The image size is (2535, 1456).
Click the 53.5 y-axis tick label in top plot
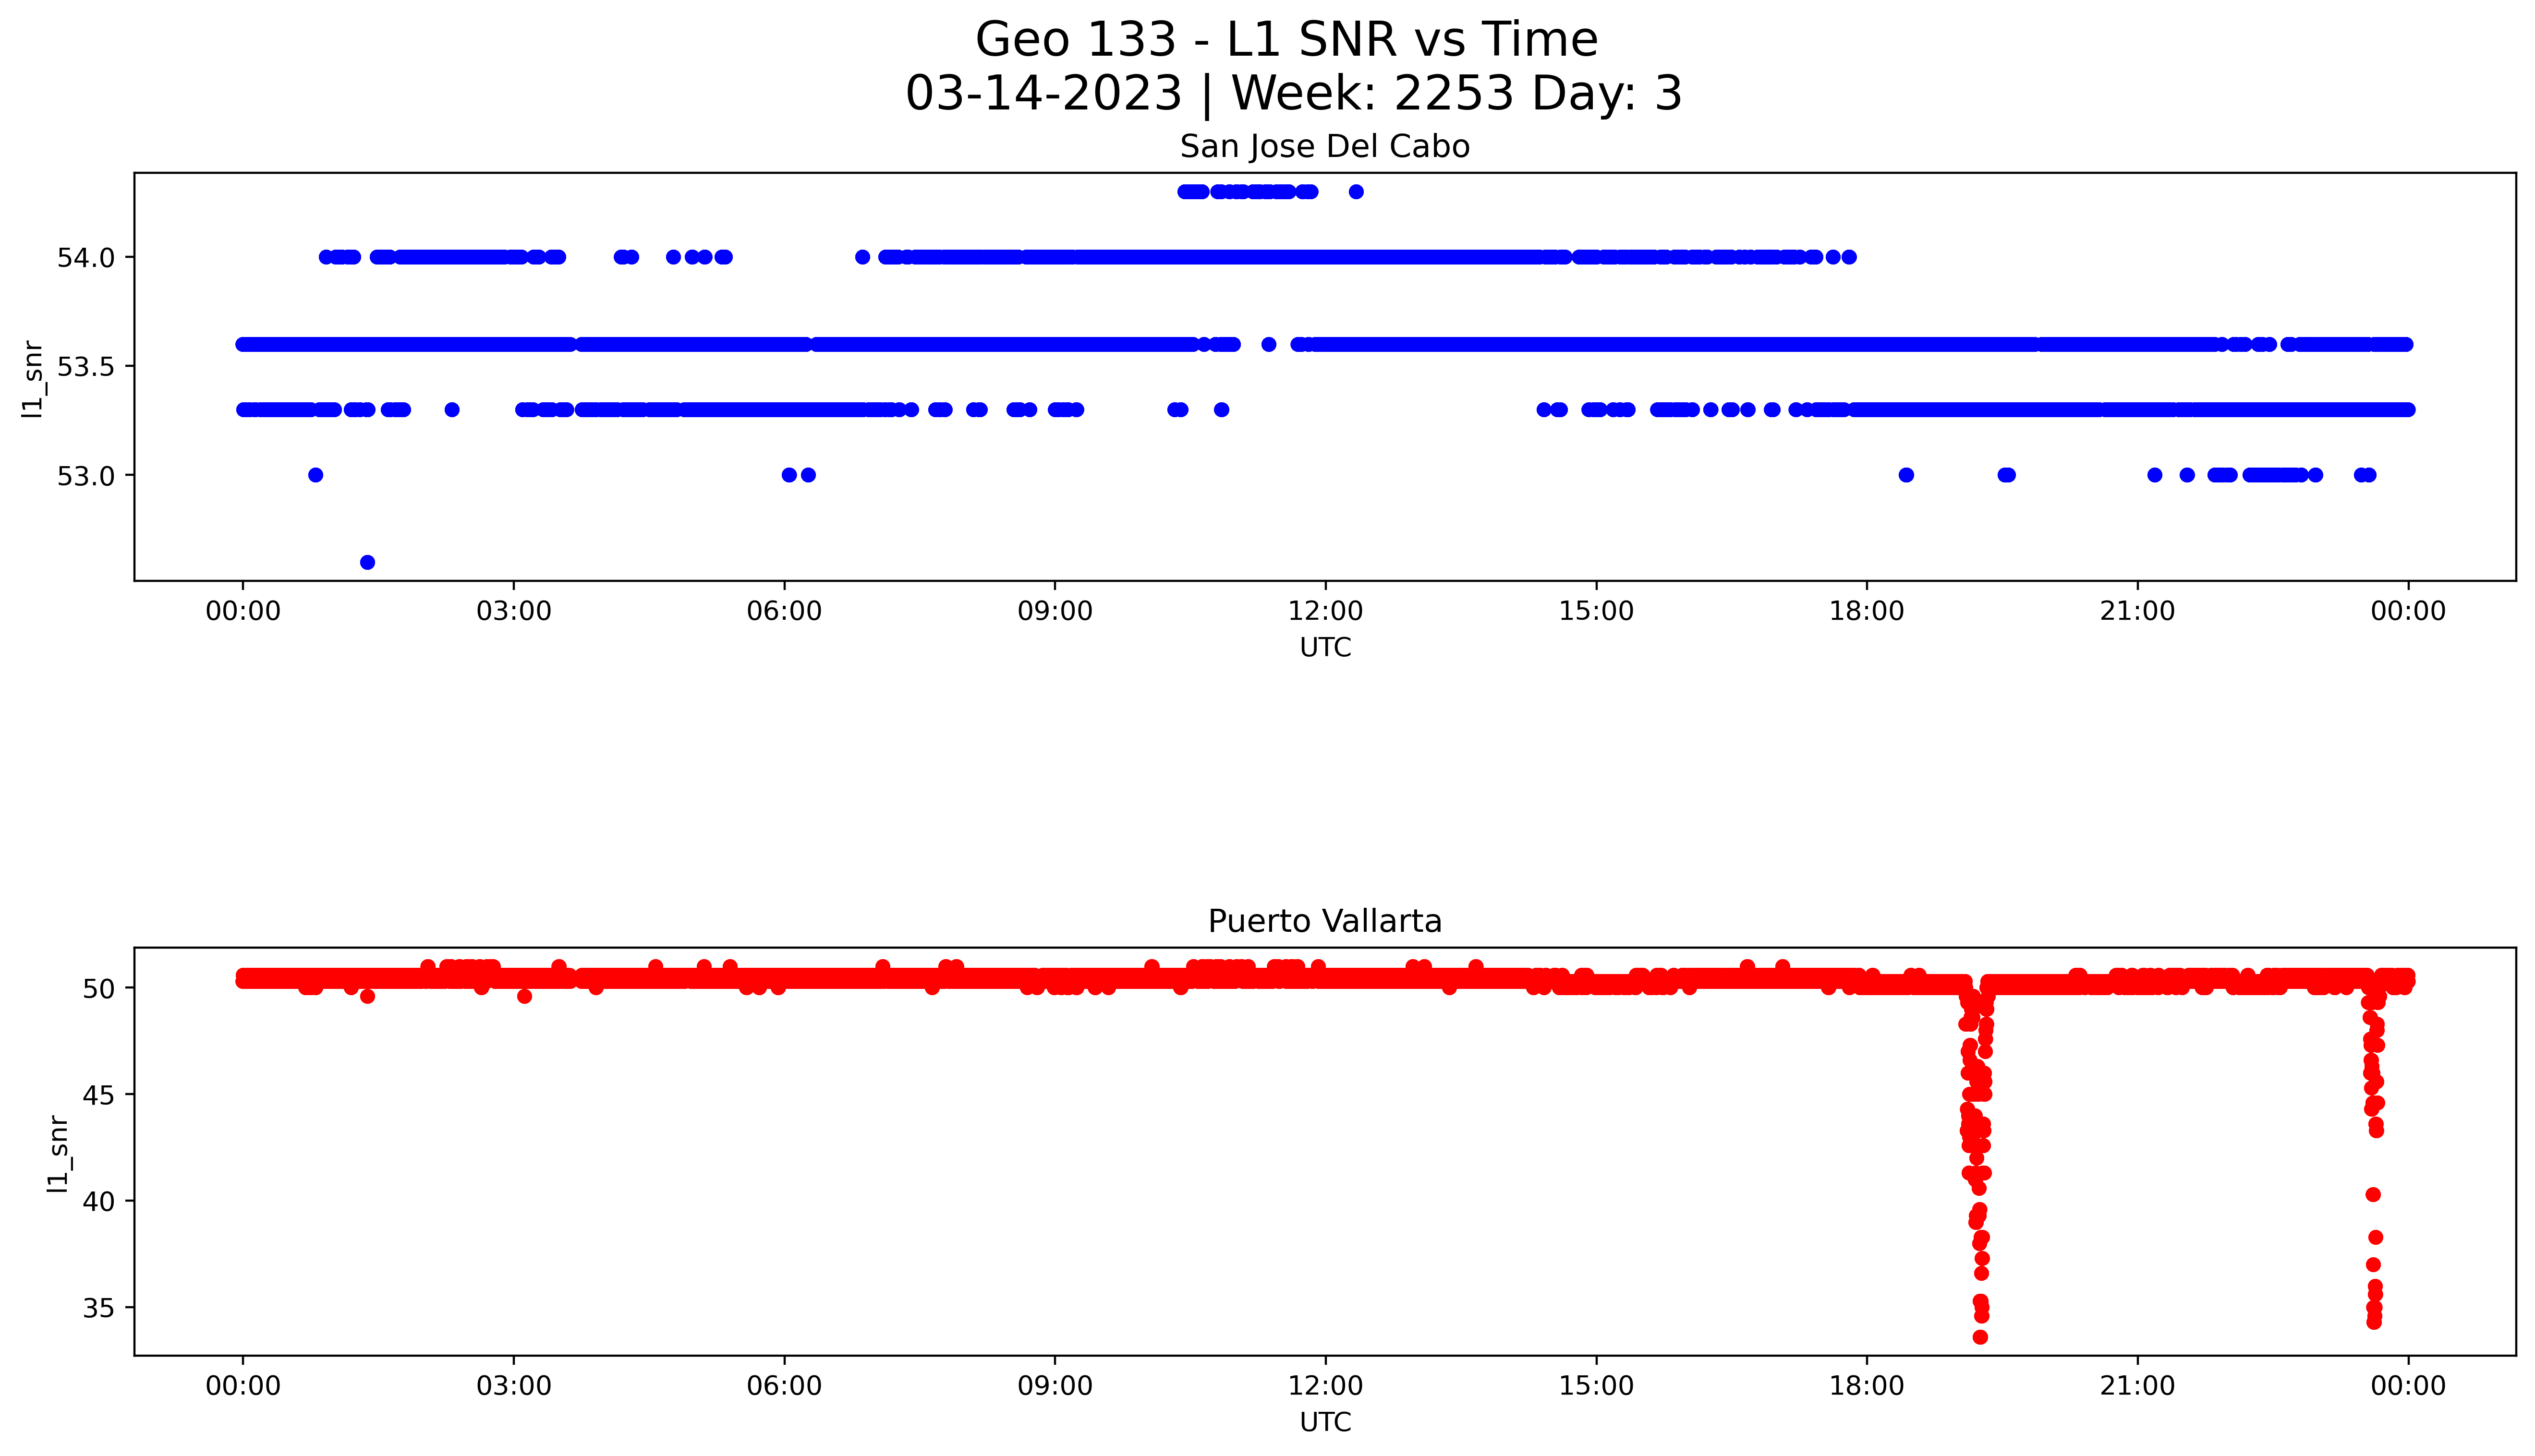85,367
